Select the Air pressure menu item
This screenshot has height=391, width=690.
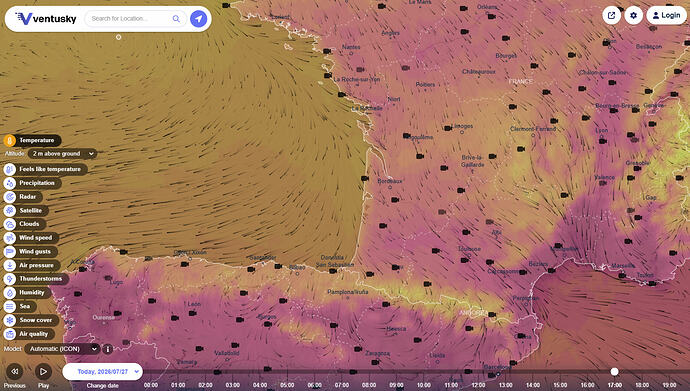tap(32, 265)
